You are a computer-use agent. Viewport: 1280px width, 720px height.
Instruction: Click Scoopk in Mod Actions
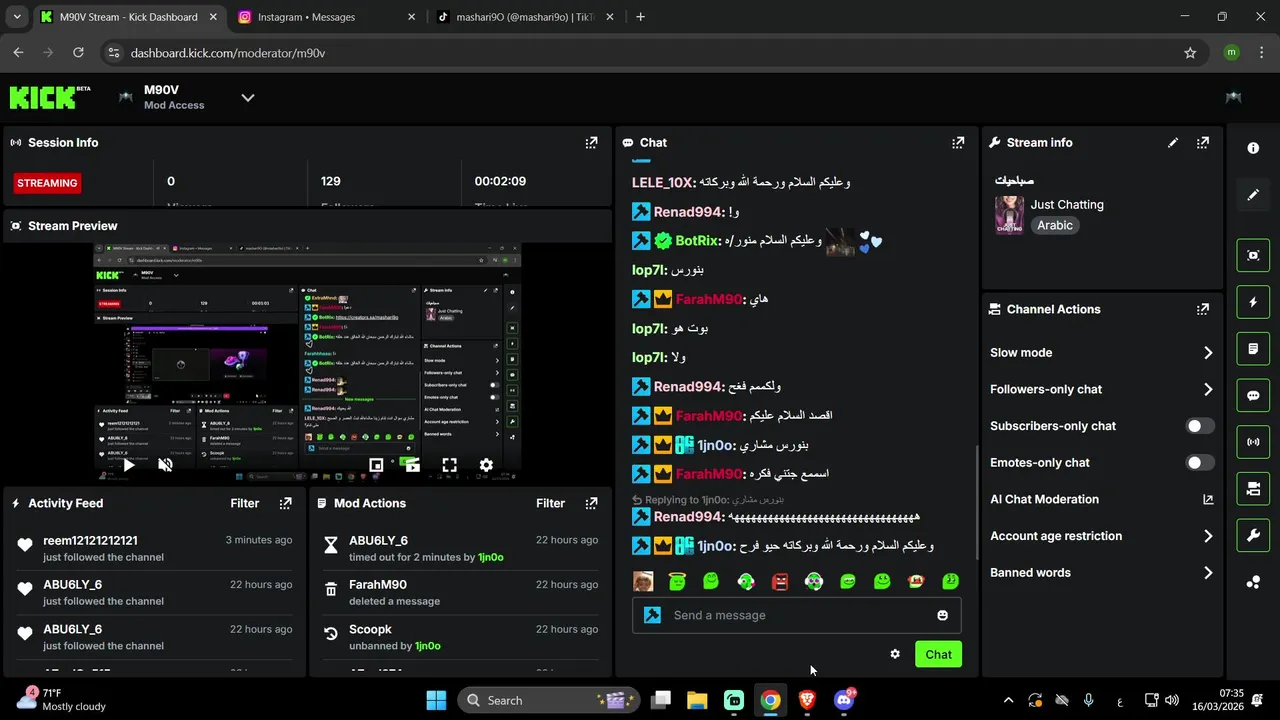[x=370, y=629]
